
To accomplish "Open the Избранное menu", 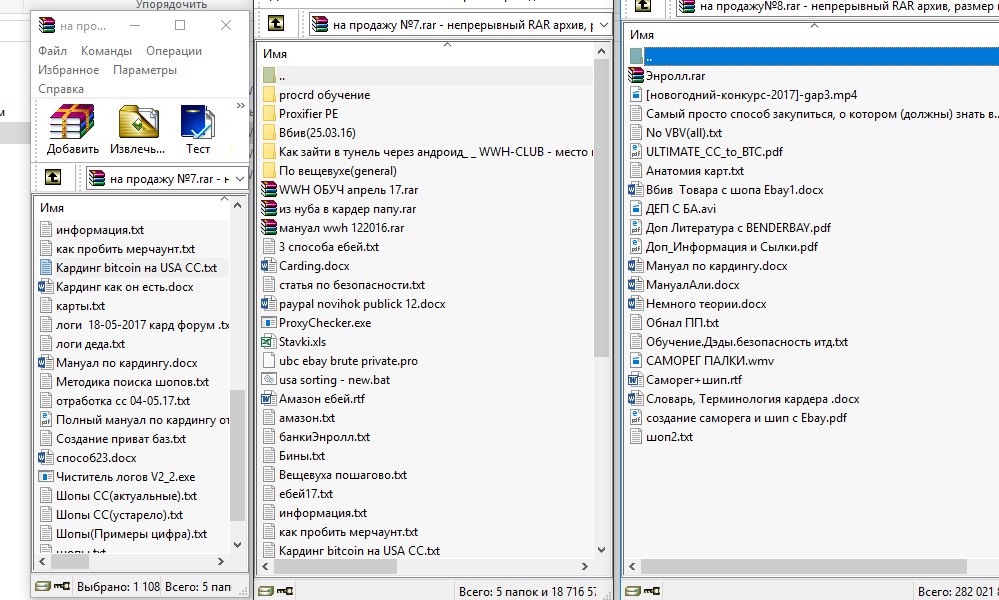I will pos(68,70).
